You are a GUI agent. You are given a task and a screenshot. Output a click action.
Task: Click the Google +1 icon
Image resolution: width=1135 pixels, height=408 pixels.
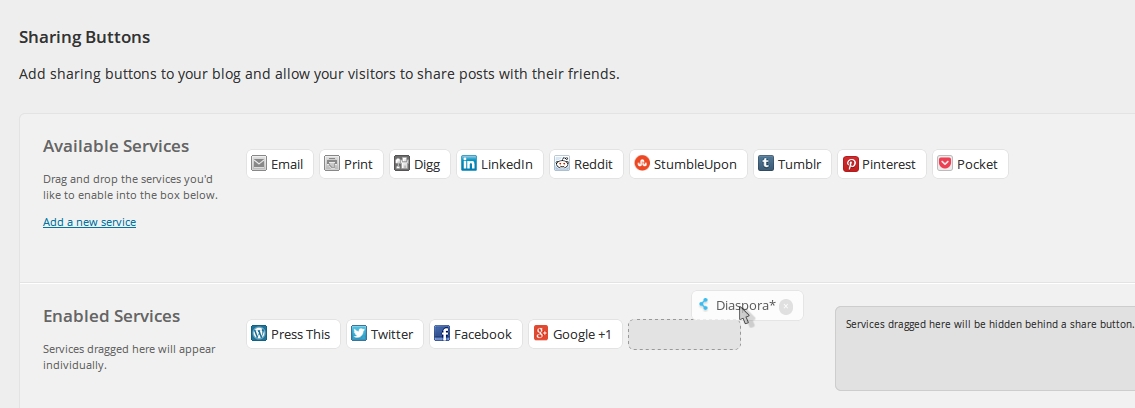pyautogui.click(x=541, y=334)
